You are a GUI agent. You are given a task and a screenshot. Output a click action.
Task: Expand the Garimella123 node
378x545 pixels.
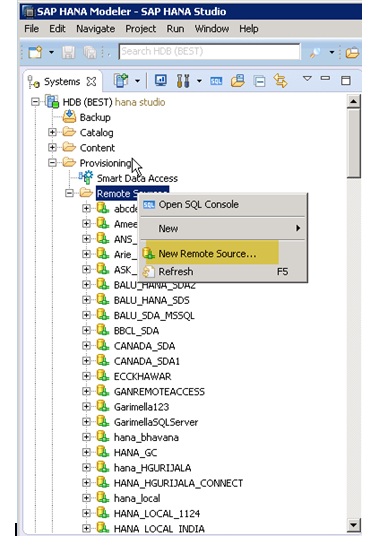point(86,407)
